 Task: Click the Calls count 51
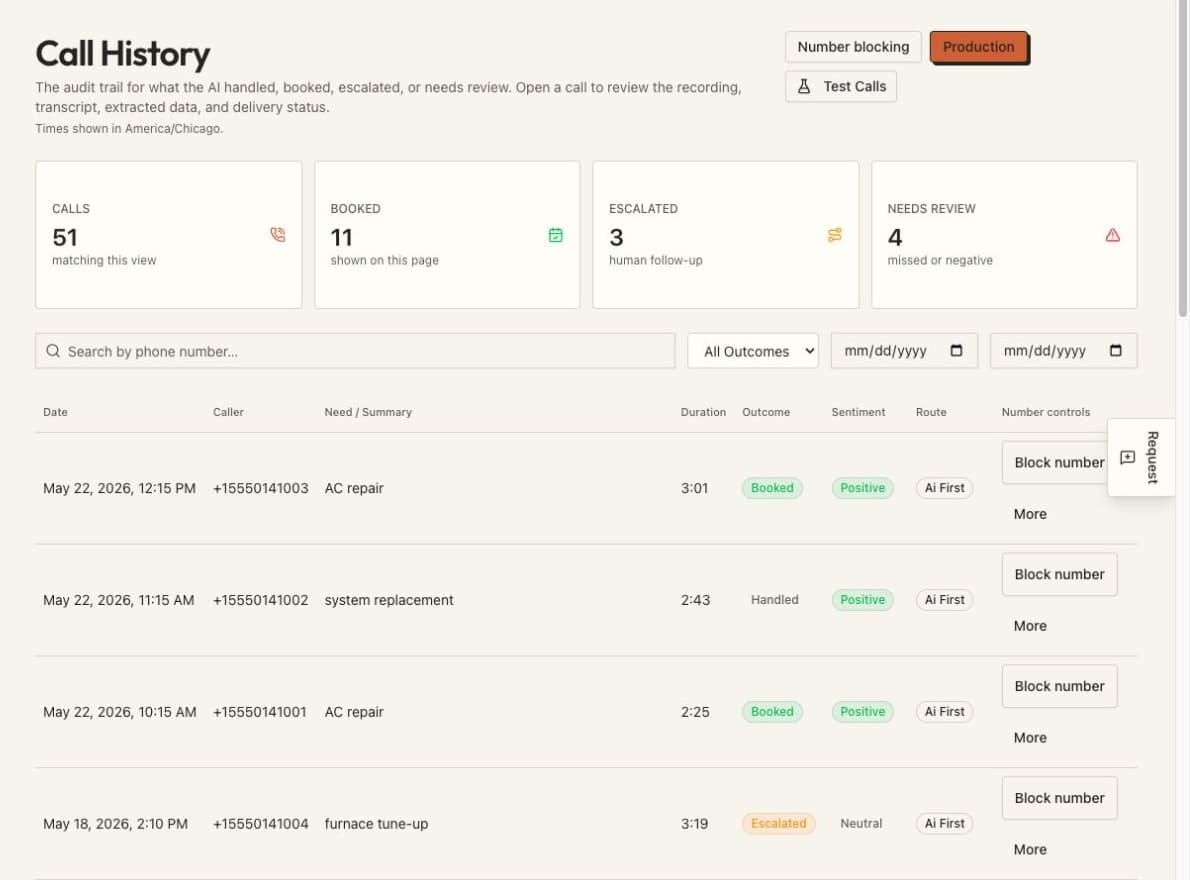tap(65, 237)
